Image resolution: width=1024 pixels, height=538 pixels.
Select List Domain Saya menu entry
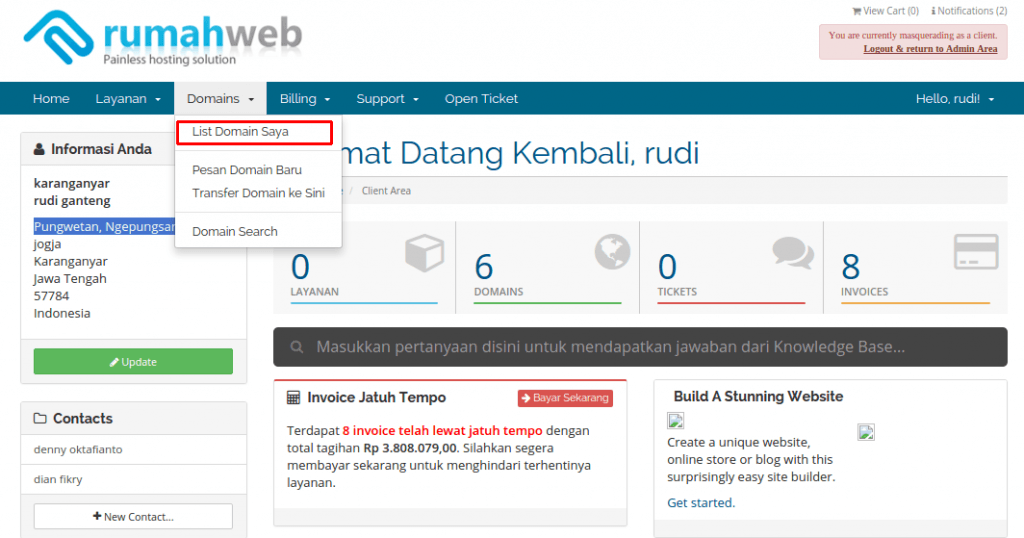point(255,132)
